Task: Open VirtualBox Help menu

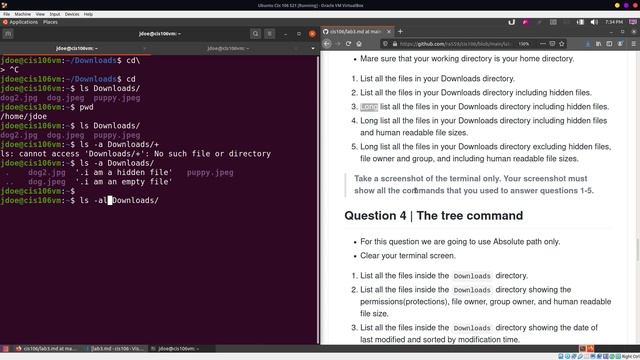Action: pos(88,14)
